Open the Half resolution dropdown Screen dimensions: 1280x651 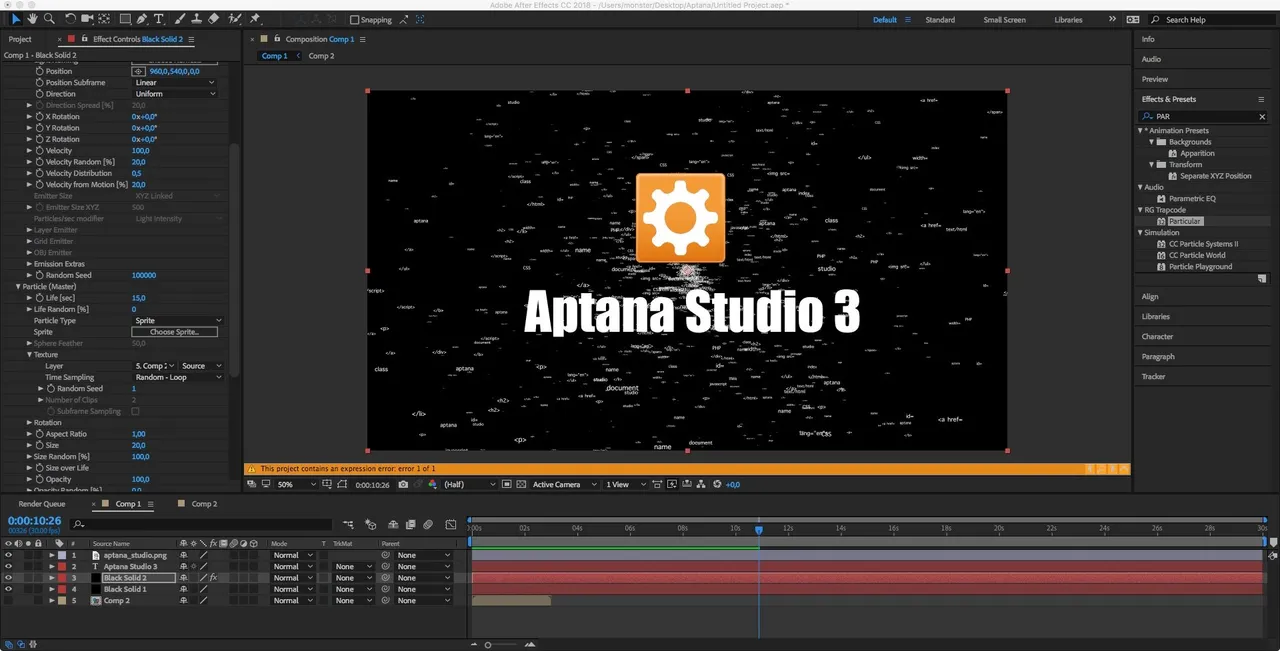[469, 484]
